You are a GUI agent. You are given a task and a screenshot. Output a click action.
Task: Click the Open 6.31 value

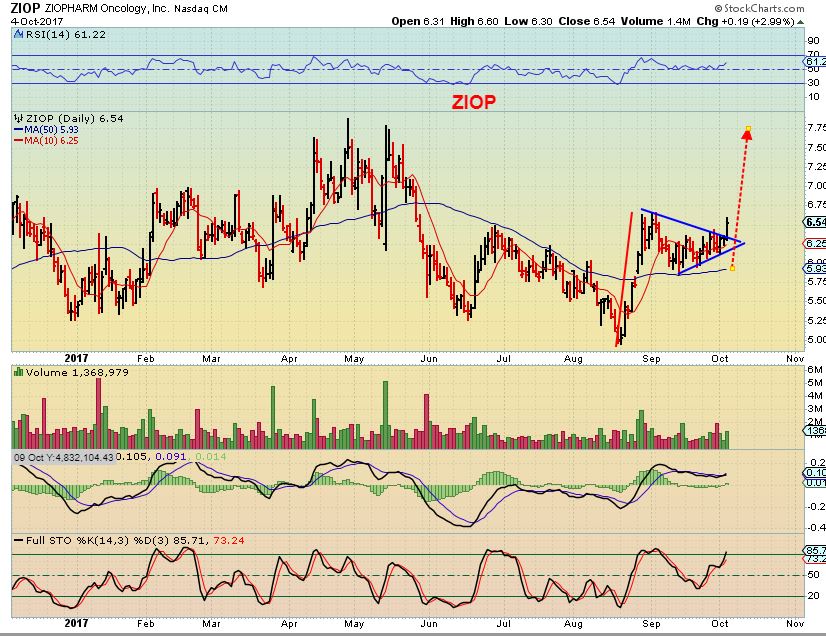pyautogui.click(x=418, y=22)
